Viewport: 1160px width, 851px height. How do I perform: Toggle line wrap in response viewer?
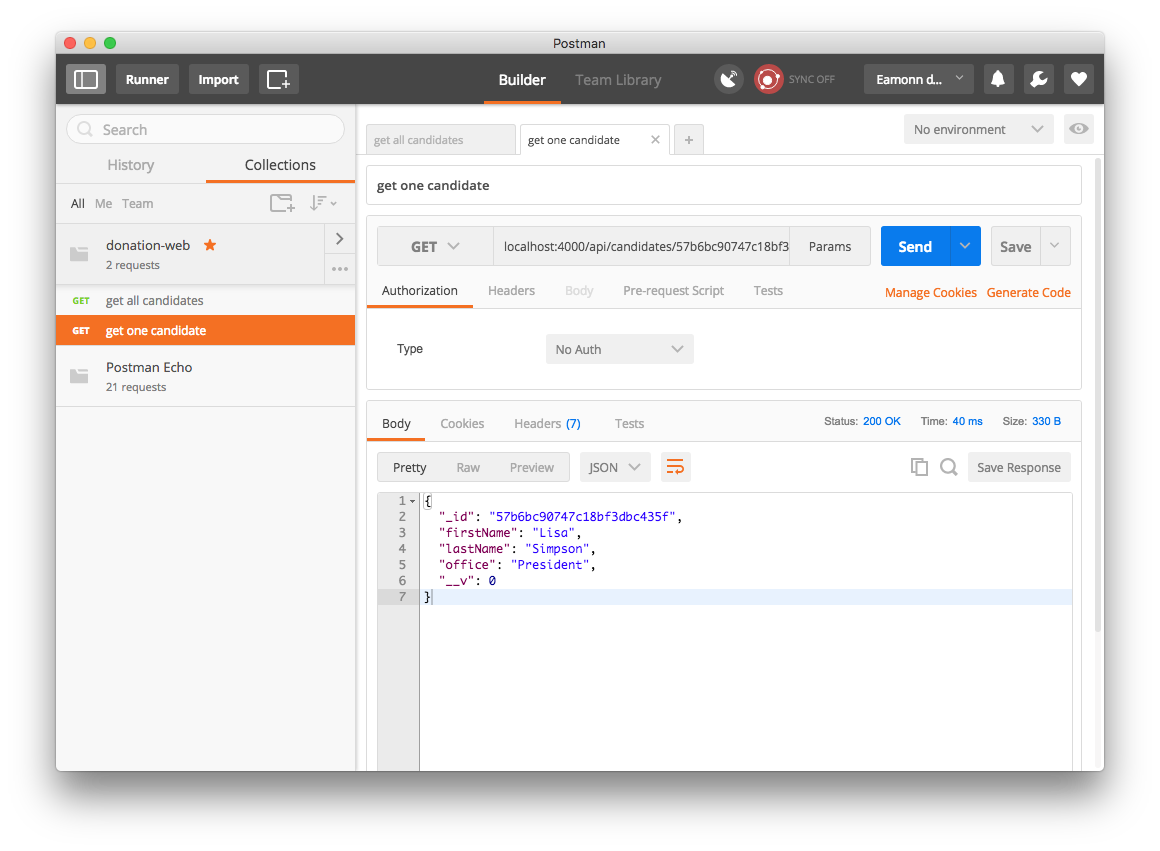click(x=676, y=467)
